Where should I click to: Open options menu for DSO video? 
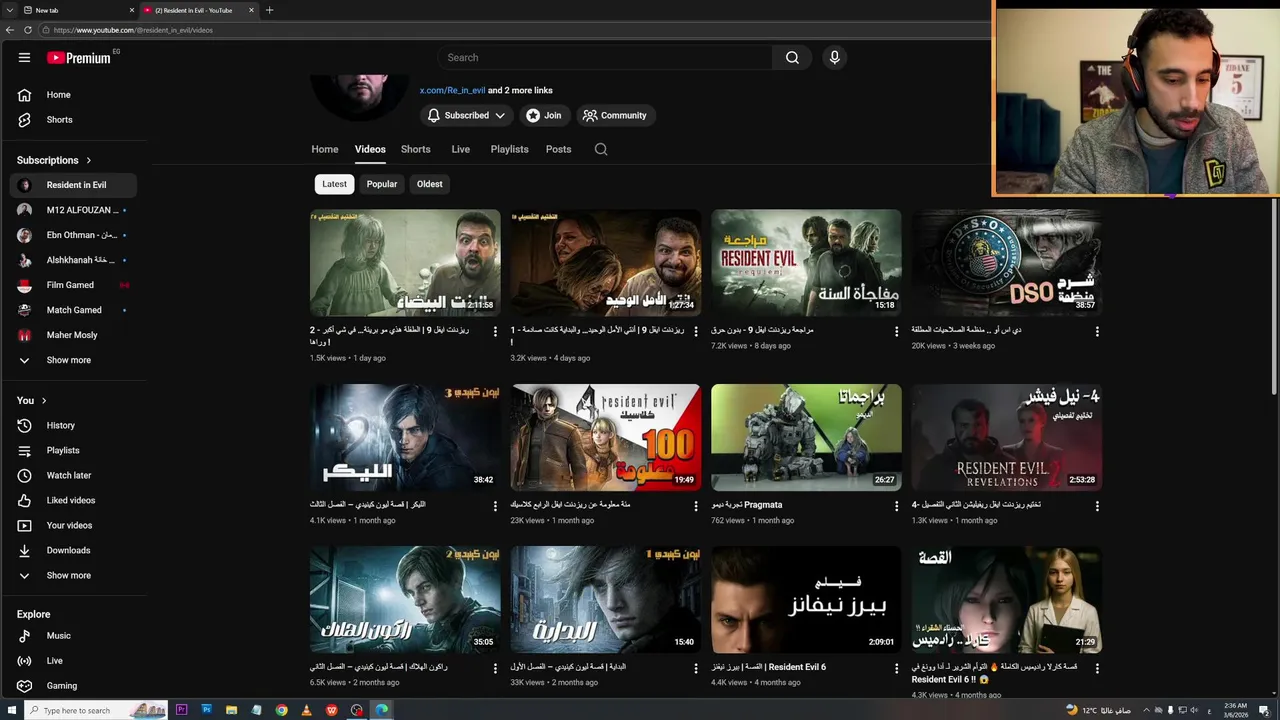[1097, 331]
